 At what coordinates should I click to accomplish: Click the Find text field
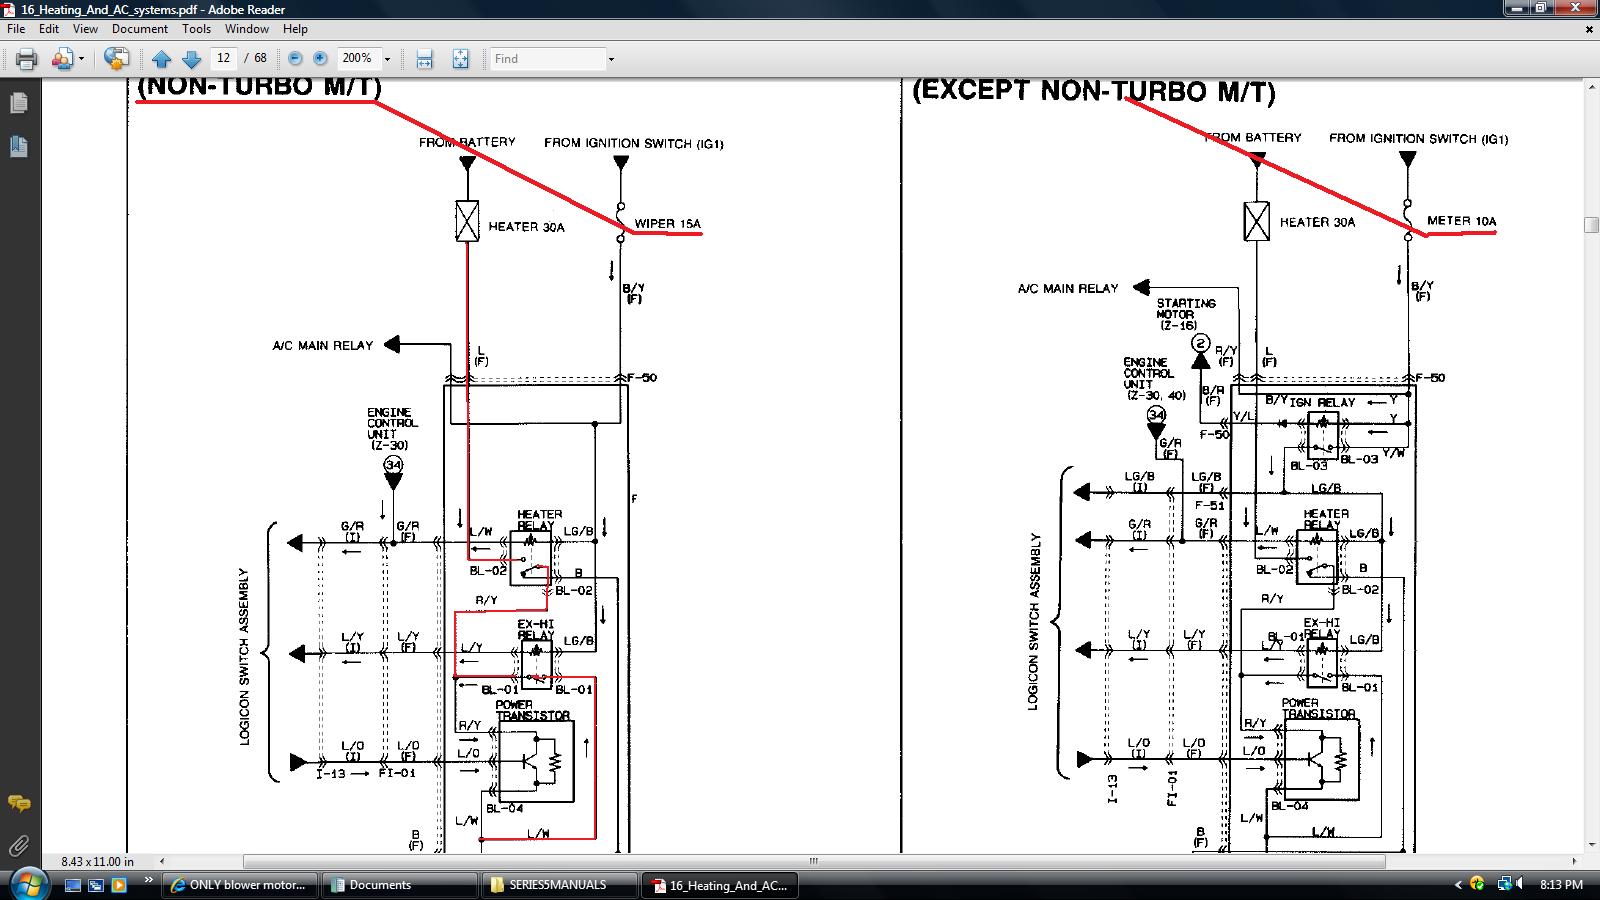(x=548, y=59)
